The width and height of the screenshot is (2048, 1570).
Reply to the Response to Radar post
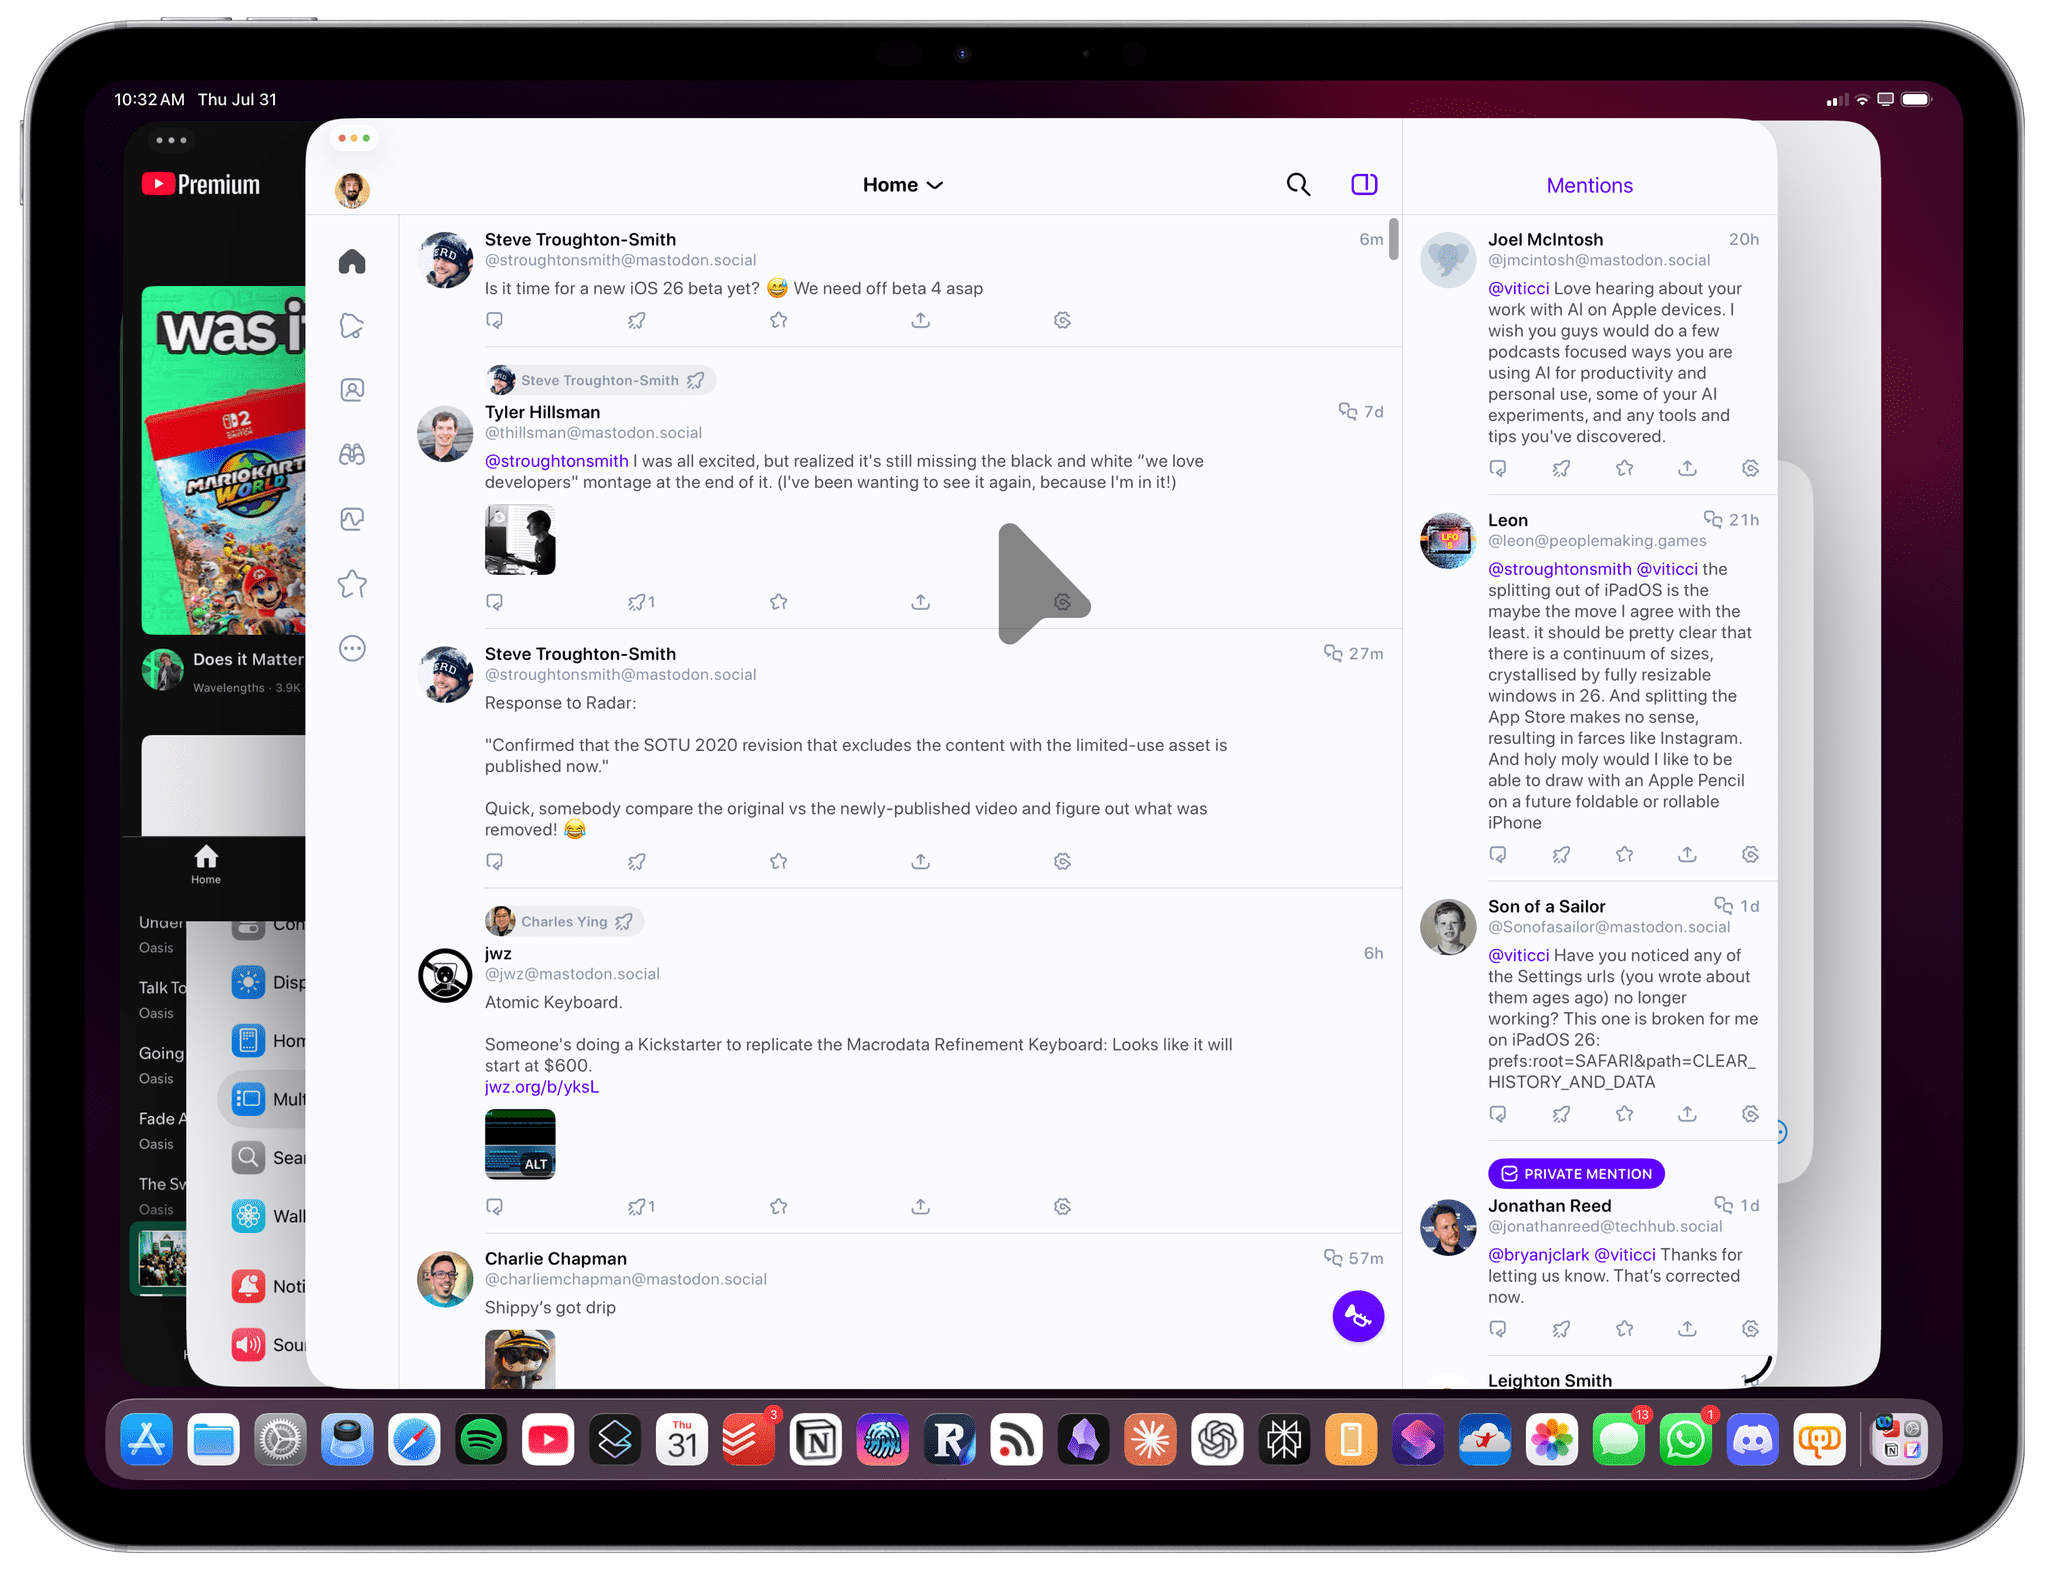tap(494, 861)
